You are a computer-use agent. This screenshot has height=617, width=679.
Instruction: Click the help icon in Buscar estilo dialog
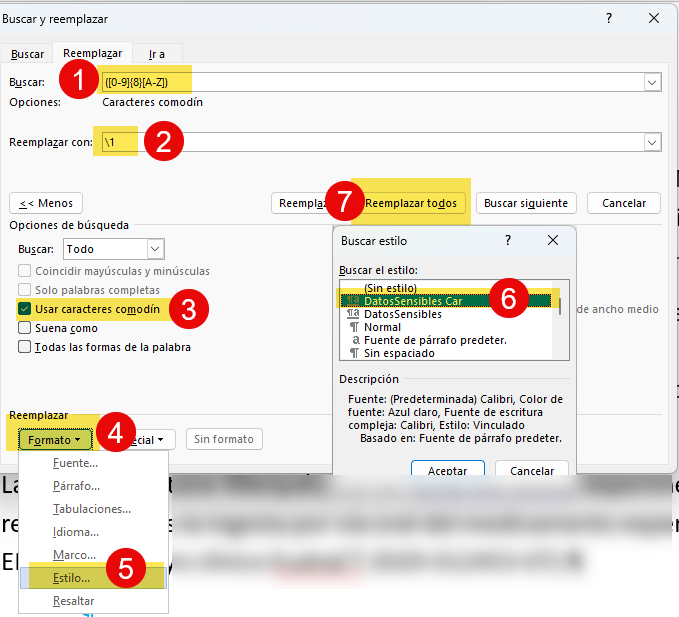[x=508, y=241]
